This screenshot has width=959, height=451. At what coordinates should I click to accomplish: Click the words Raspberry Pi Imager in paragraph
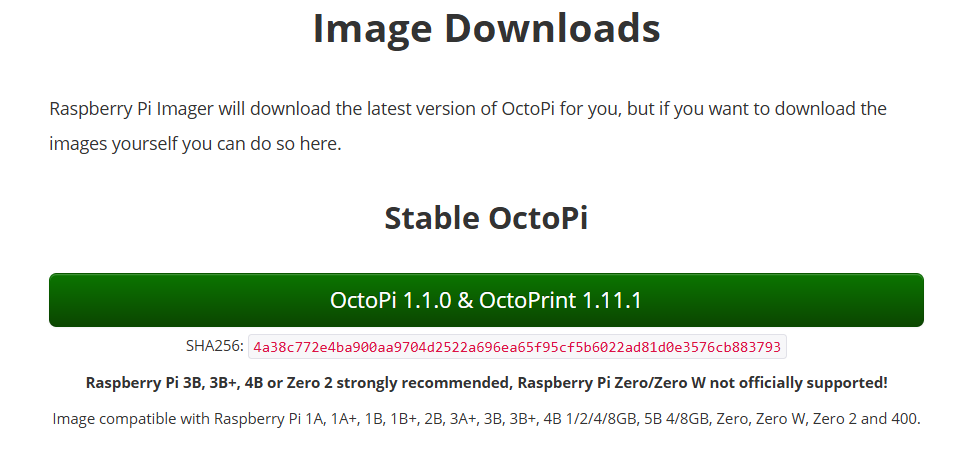pyautogui.click(x=131, y=110)
